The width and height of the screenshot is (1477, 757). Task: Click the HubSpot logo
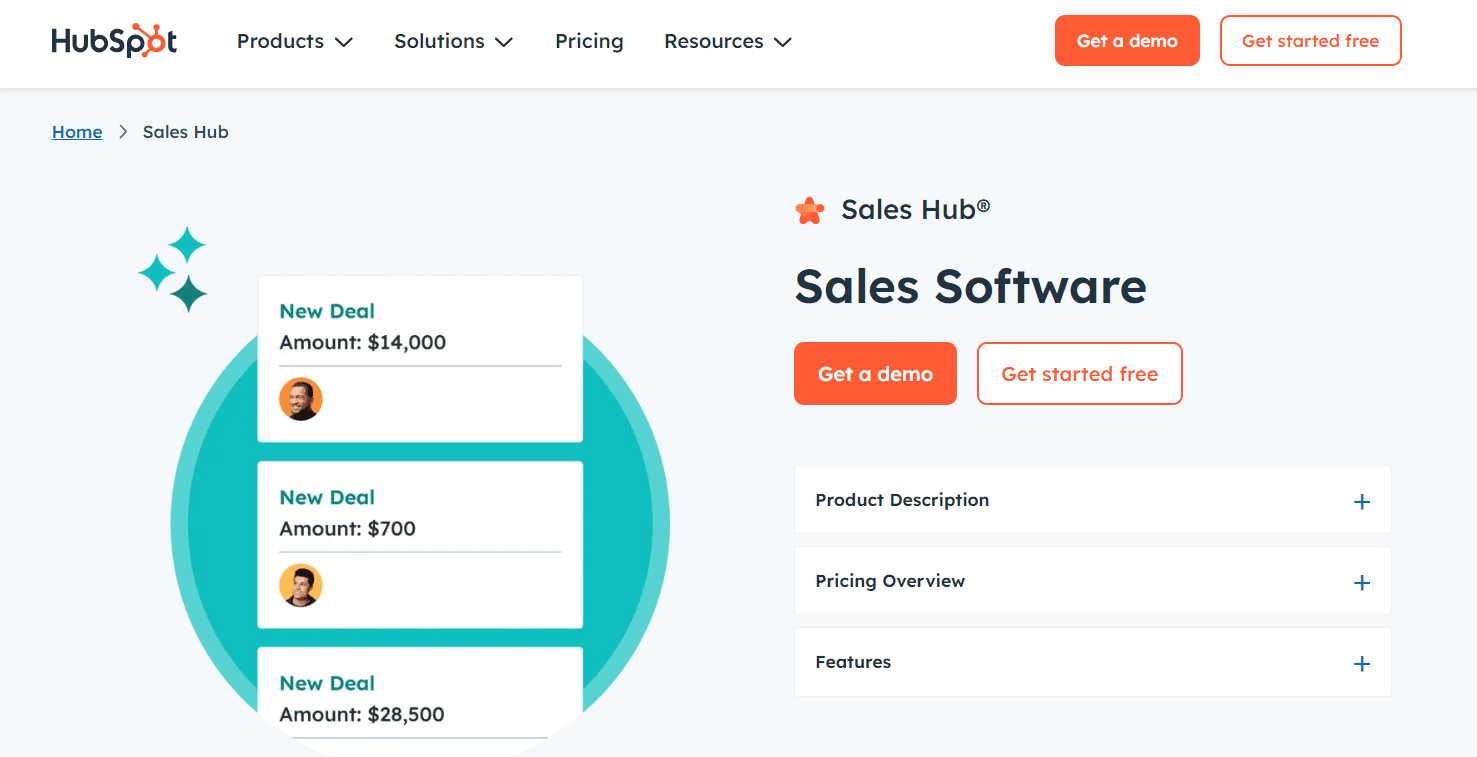click(114, 41)
